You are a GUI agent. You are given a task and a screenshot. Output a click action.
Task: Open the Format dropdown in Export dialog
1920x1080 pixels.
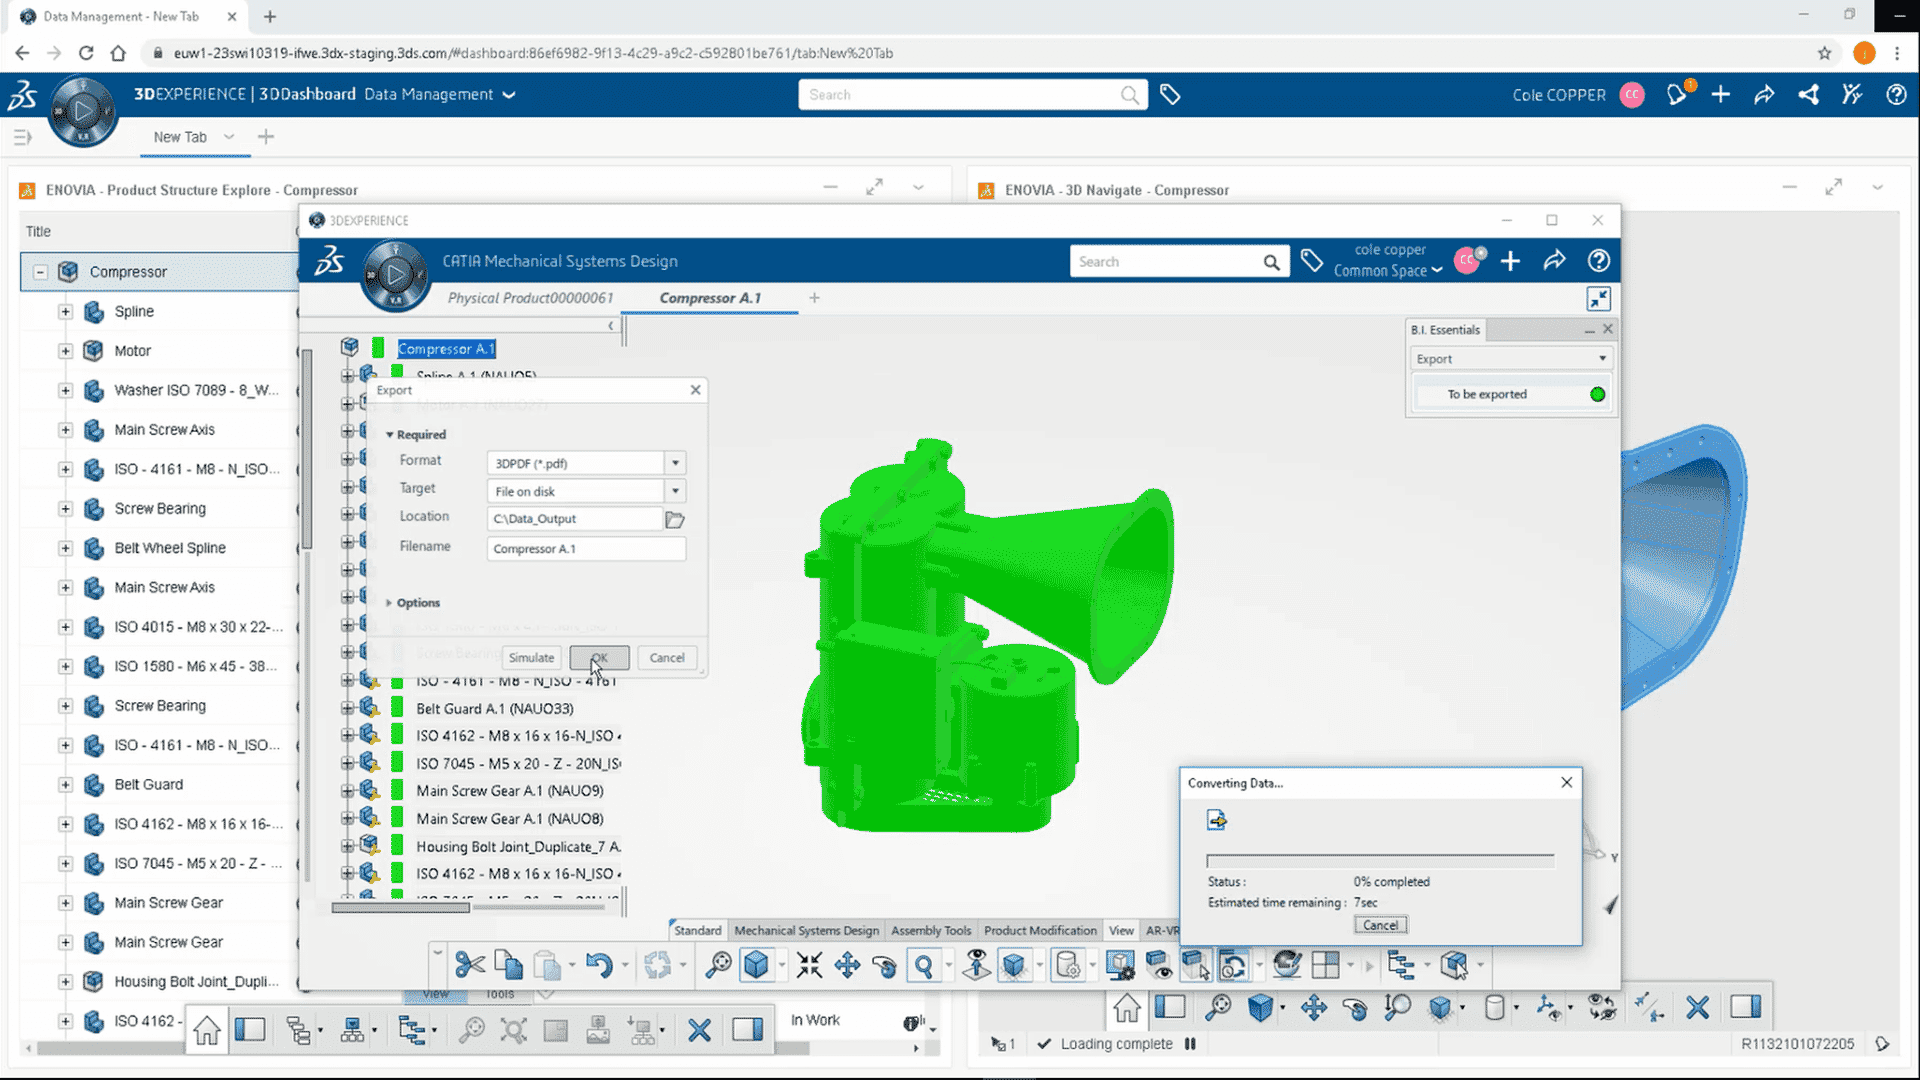tap(676, 463)
